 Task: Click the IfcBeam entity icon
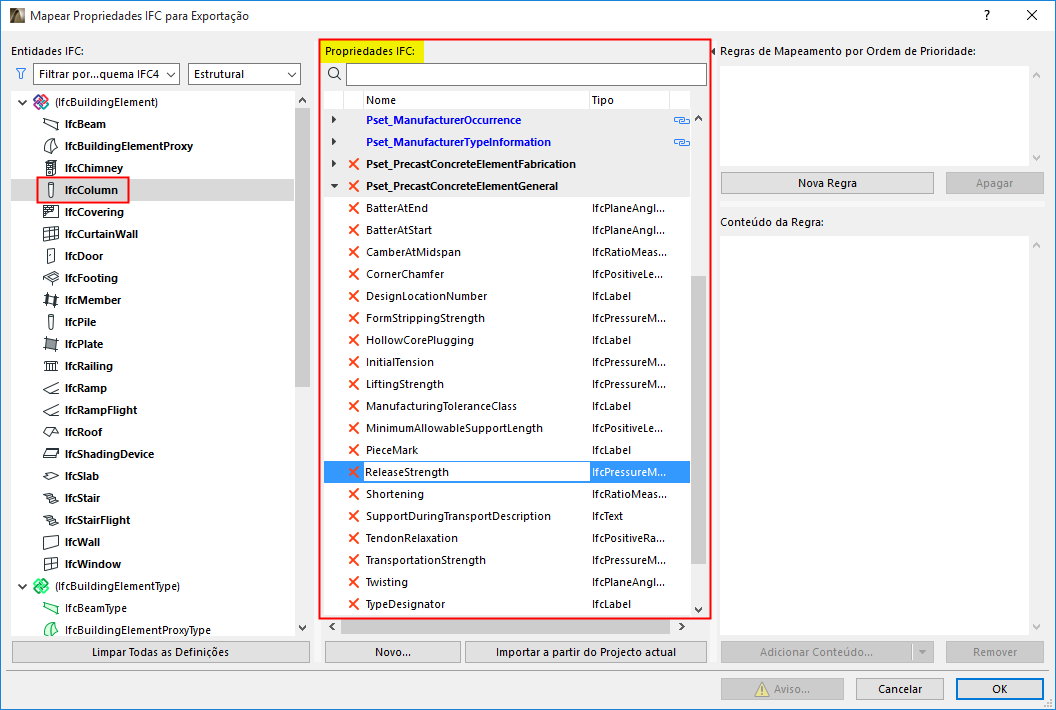(51, 124)
